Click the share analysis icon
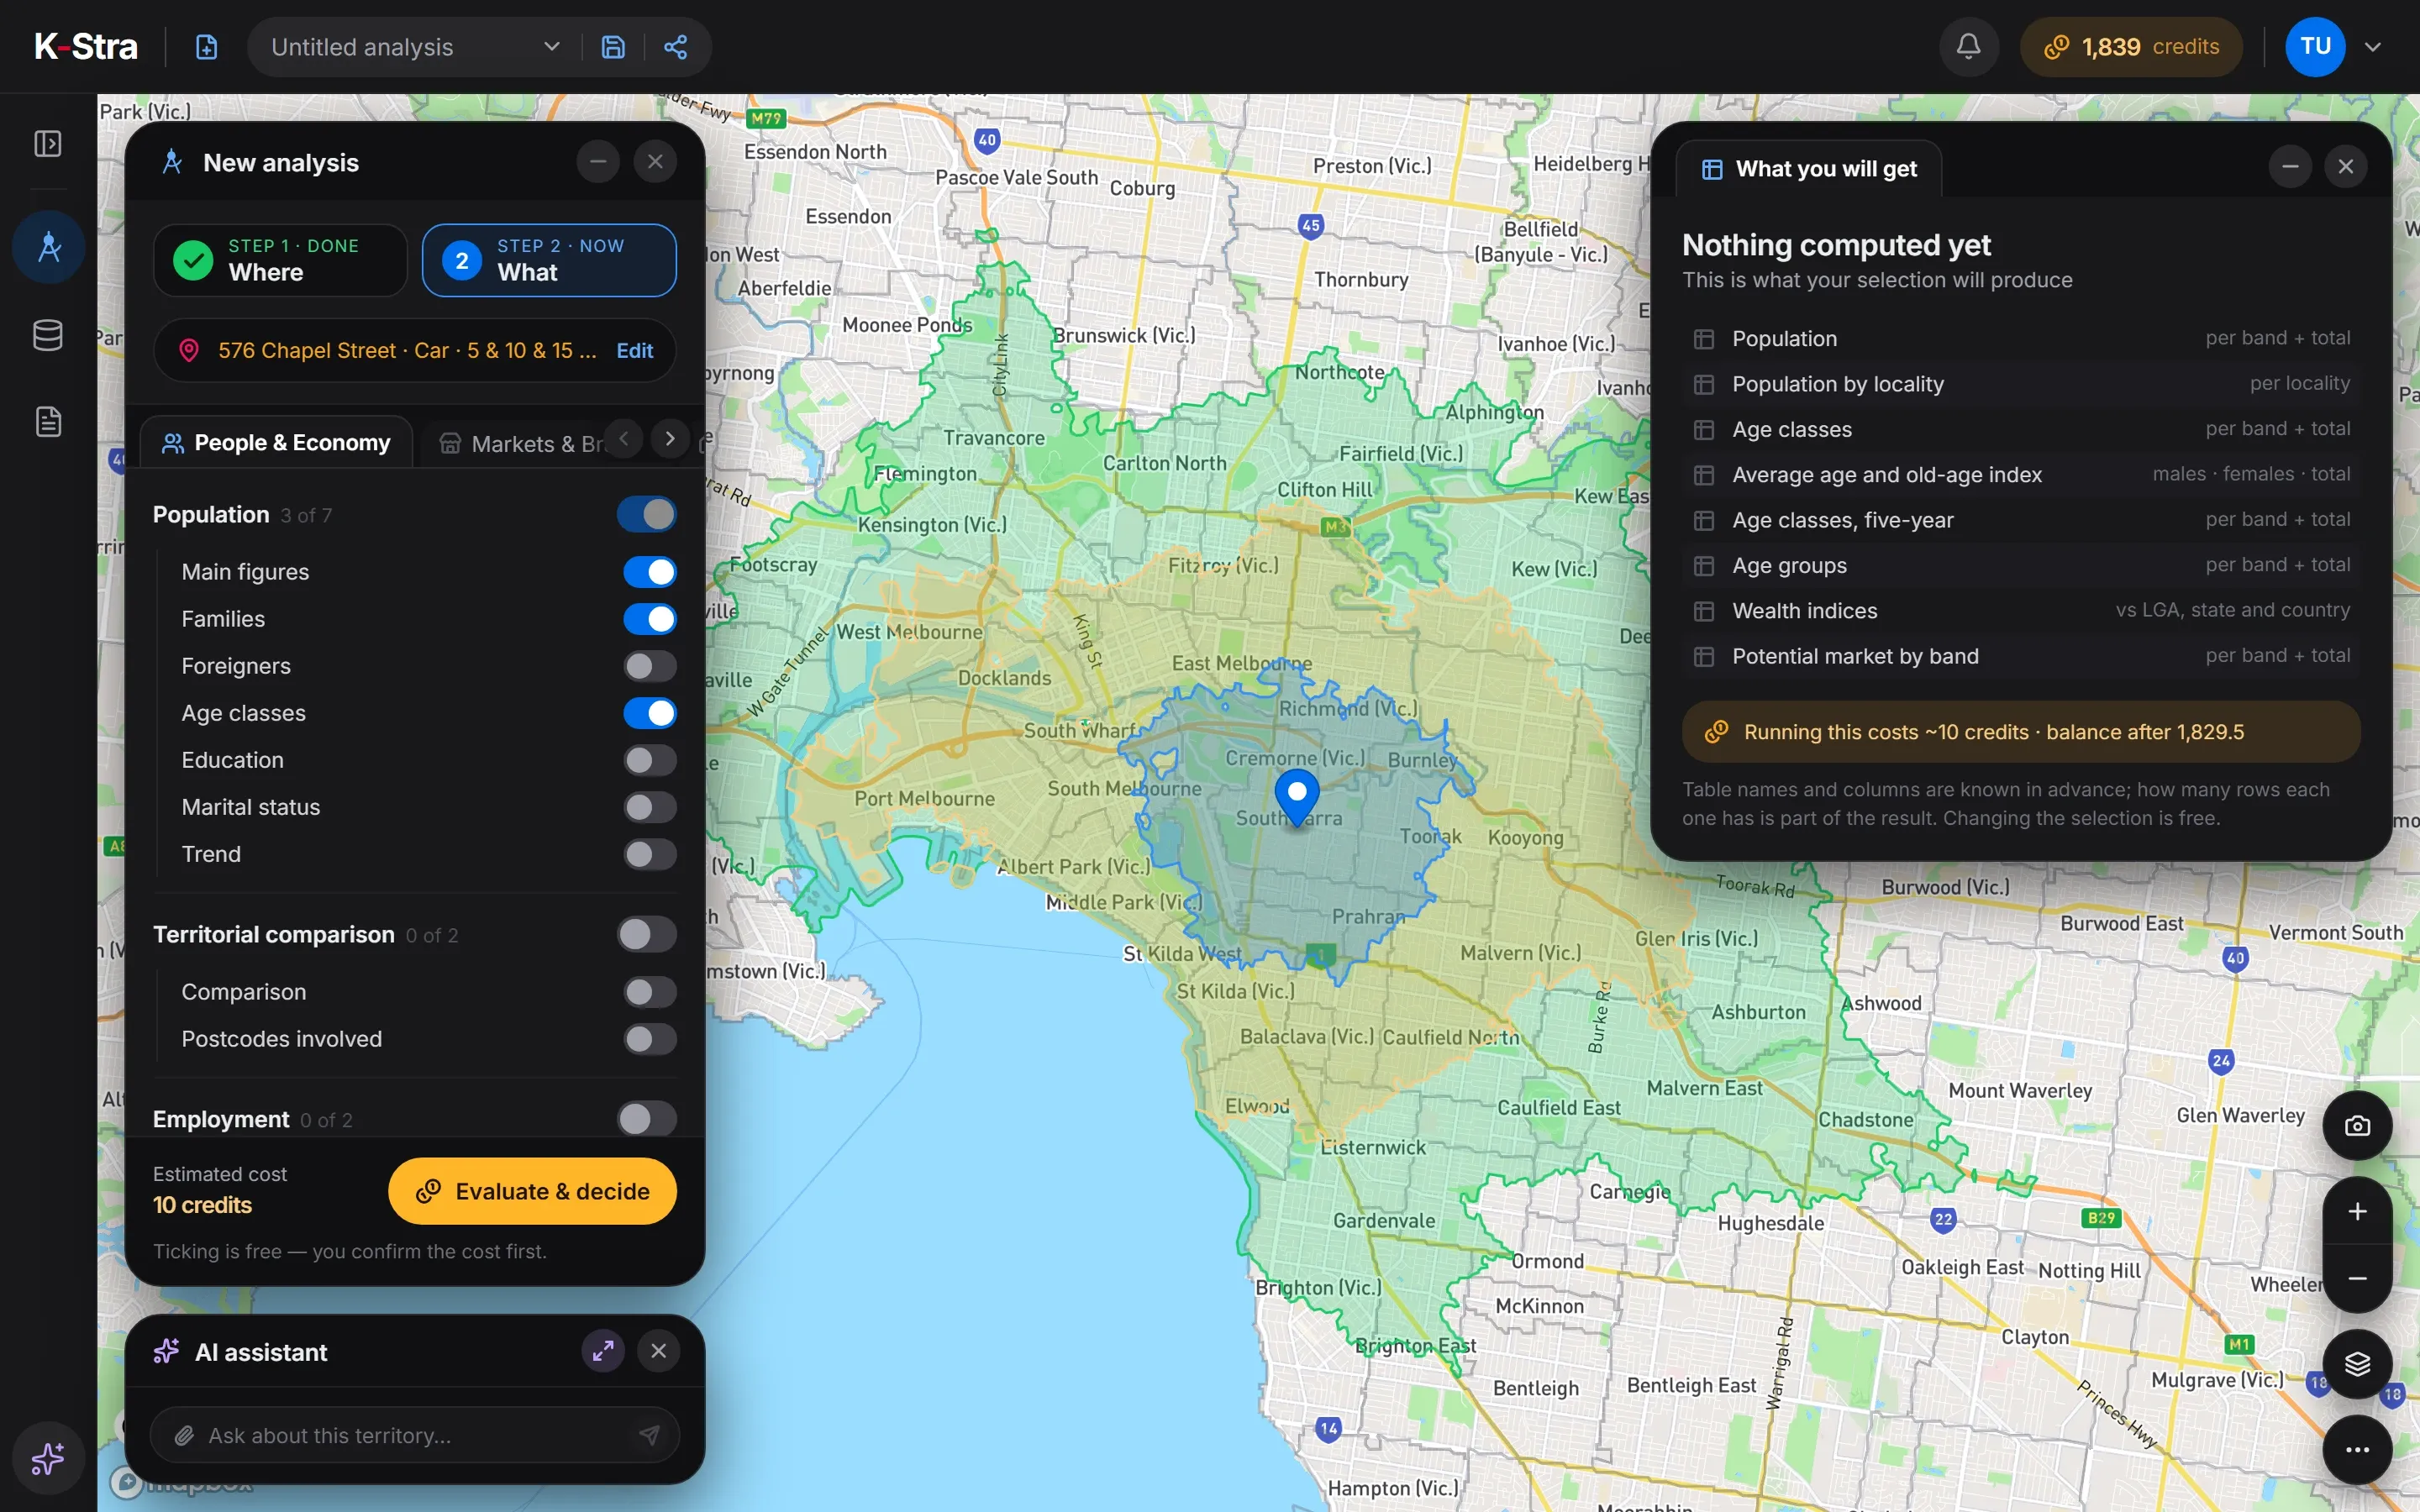 click(676, 47)
